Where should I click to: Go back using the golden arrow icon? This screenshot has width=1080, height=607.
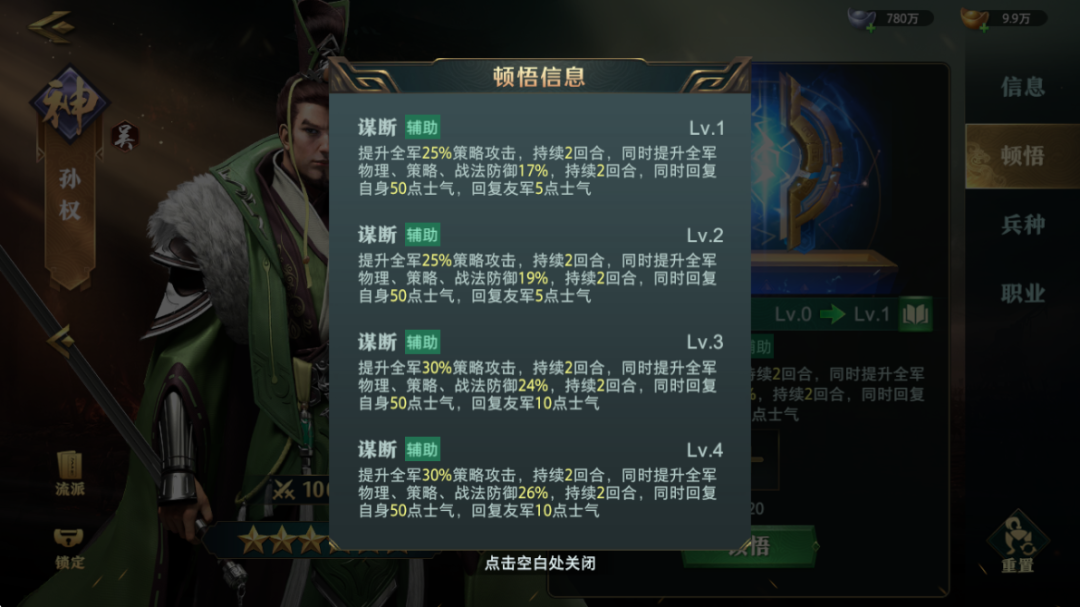point(52,25)
